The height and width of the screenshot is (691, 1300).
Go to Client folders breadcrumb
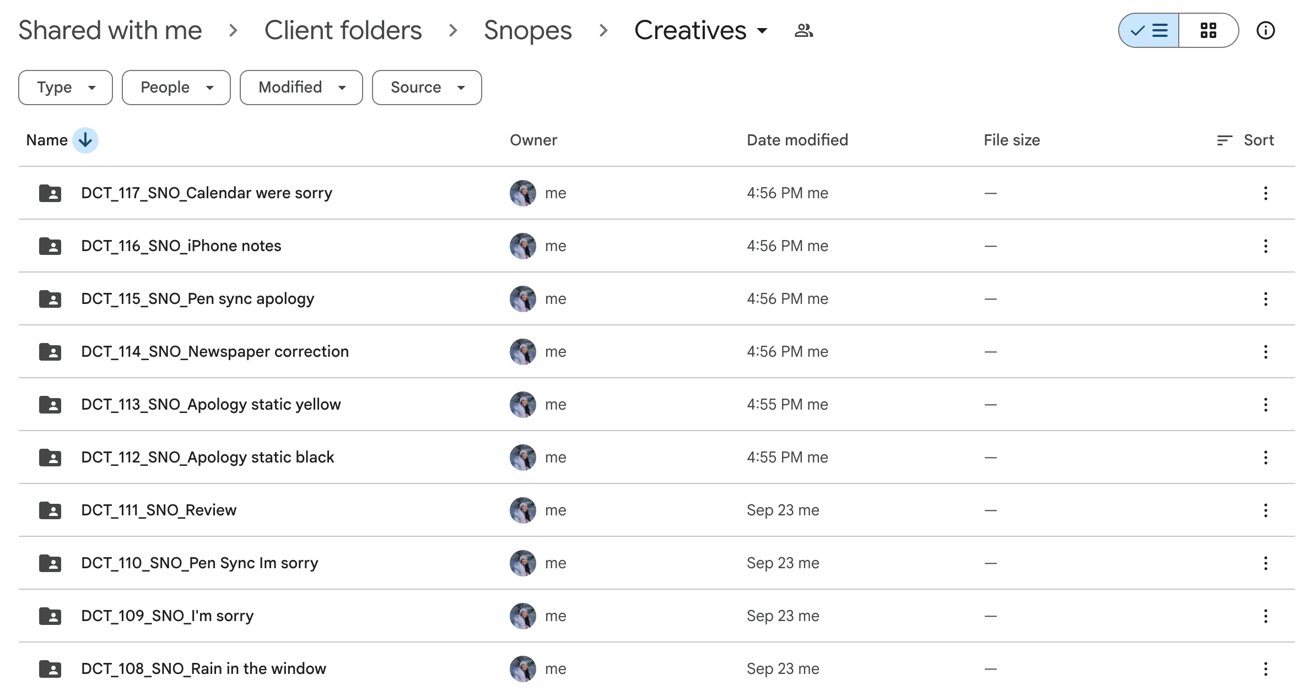pyautogui.click(x=343, y=31)
